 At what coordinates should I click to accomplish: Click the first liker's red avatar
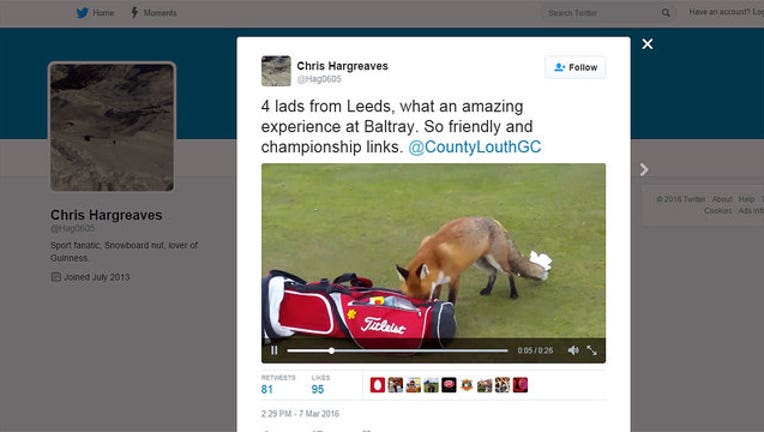point(377,385)
